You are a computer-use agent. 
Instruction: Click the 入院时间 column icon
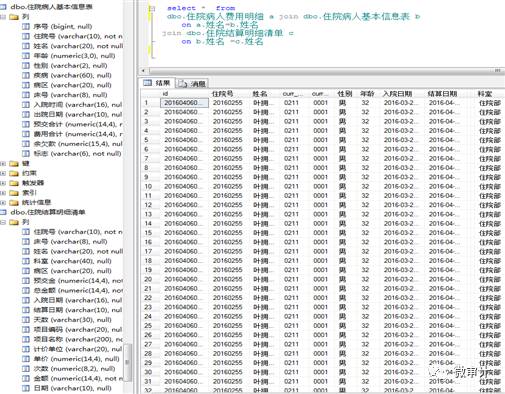(x=26, y=105)
